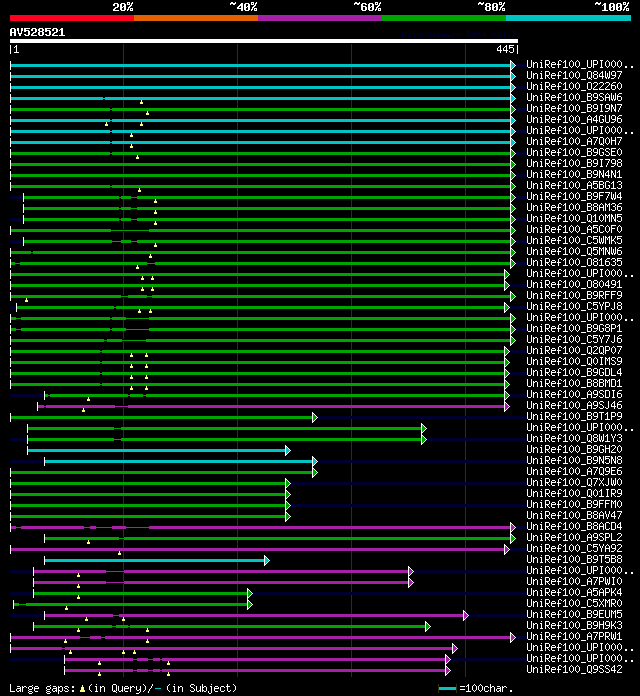Select the UniRef100_B9G8P1 label
The image size is (640, 696).
(574, 328)
